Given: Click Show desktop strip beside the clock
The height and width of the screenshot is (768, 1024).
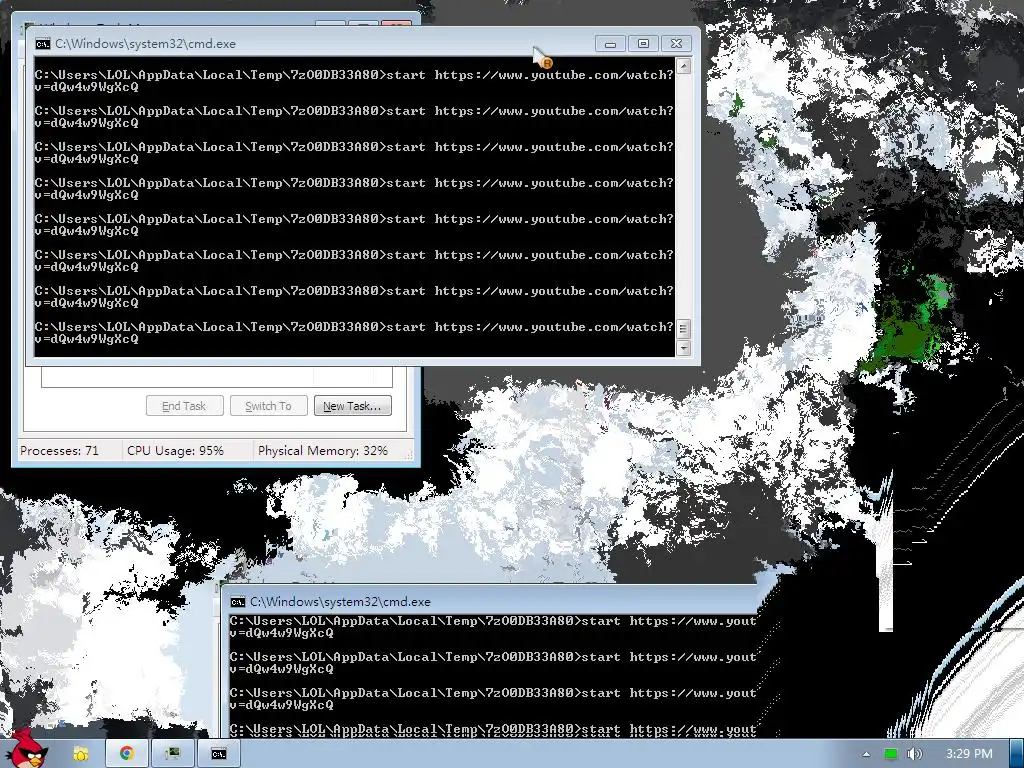Looking at the screenshot, I should coord(1016,754).
